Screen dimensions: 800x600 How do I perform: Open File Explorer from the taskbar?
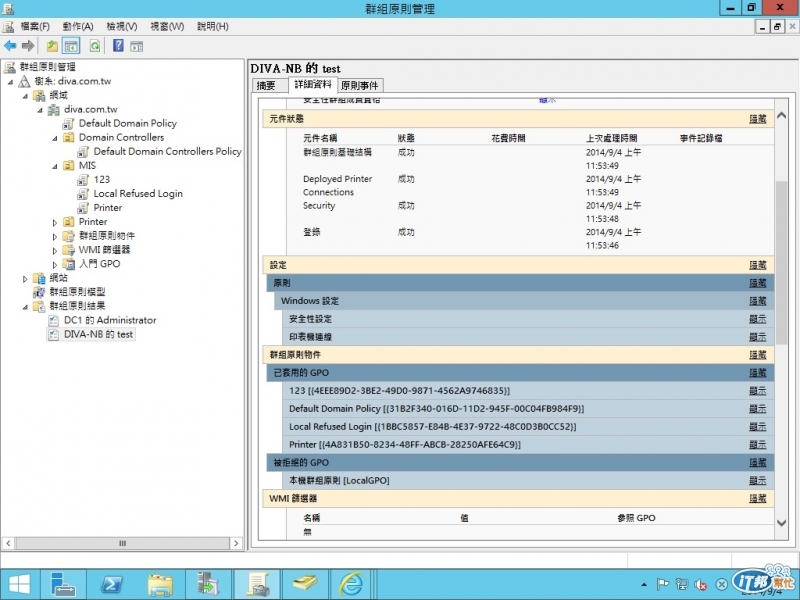pos(160,584)
